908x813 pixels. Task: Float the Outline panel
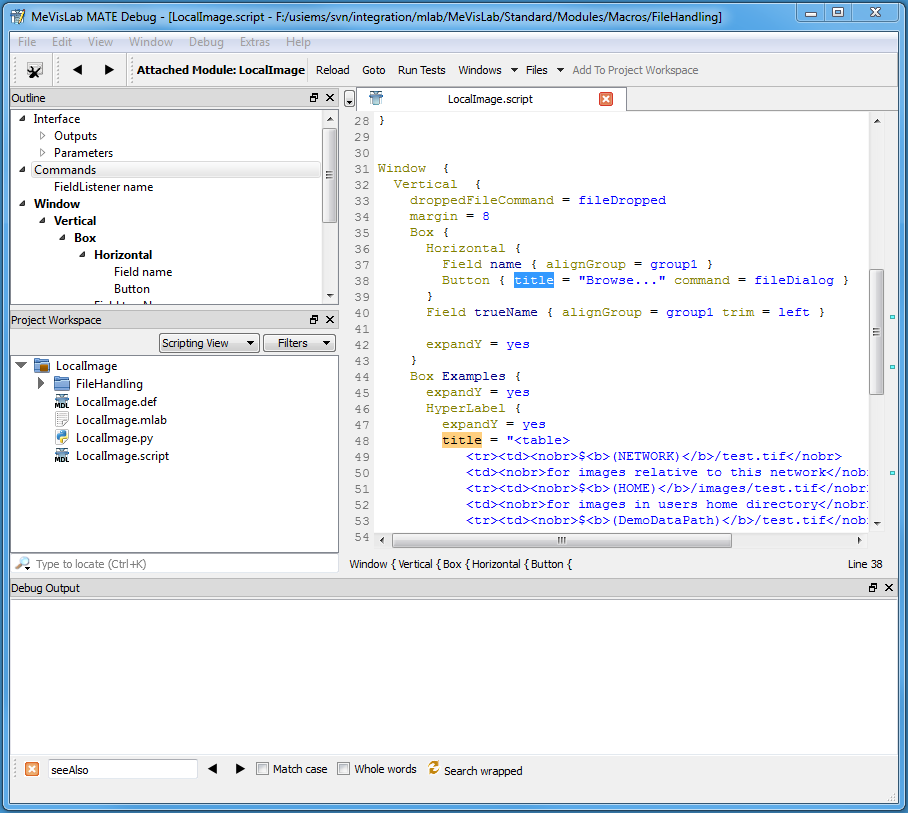[314, 98]
